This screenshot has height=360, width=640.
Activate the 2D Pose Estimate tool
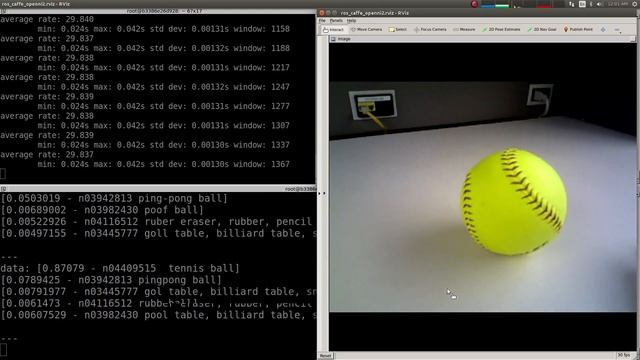pos(501,29)
